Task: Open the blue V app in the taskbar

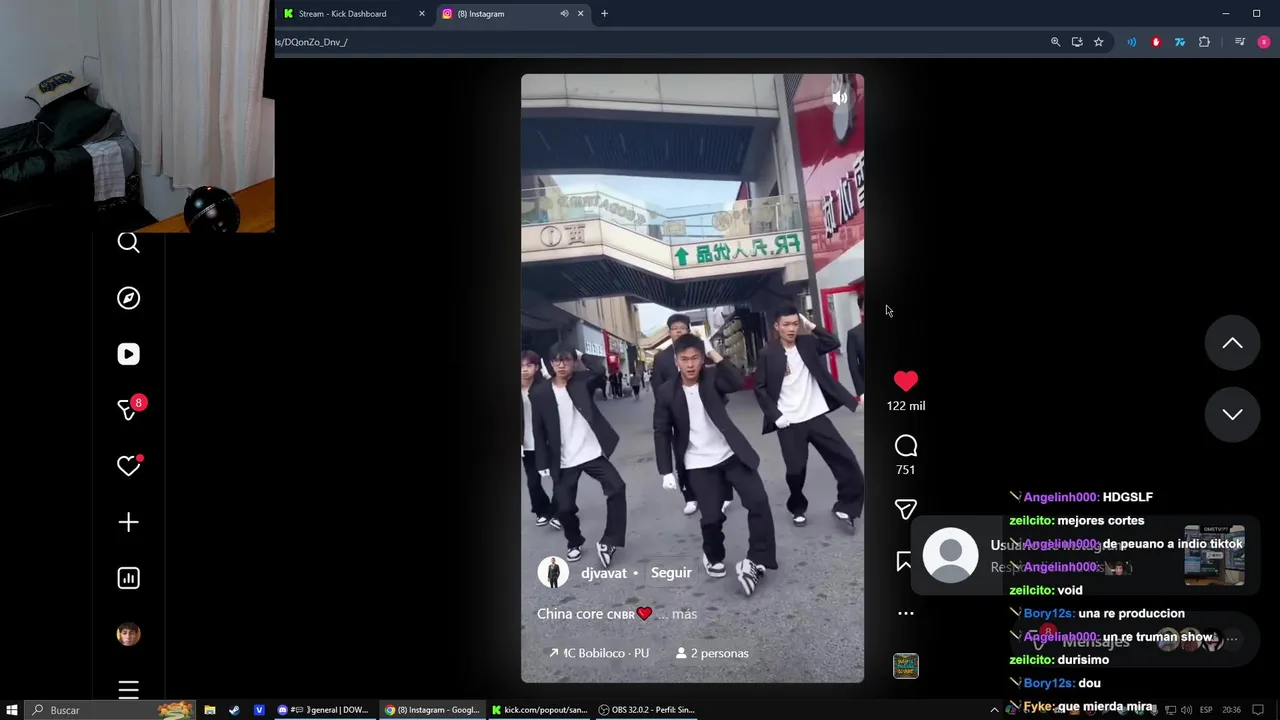Action: tap(259, 710)
